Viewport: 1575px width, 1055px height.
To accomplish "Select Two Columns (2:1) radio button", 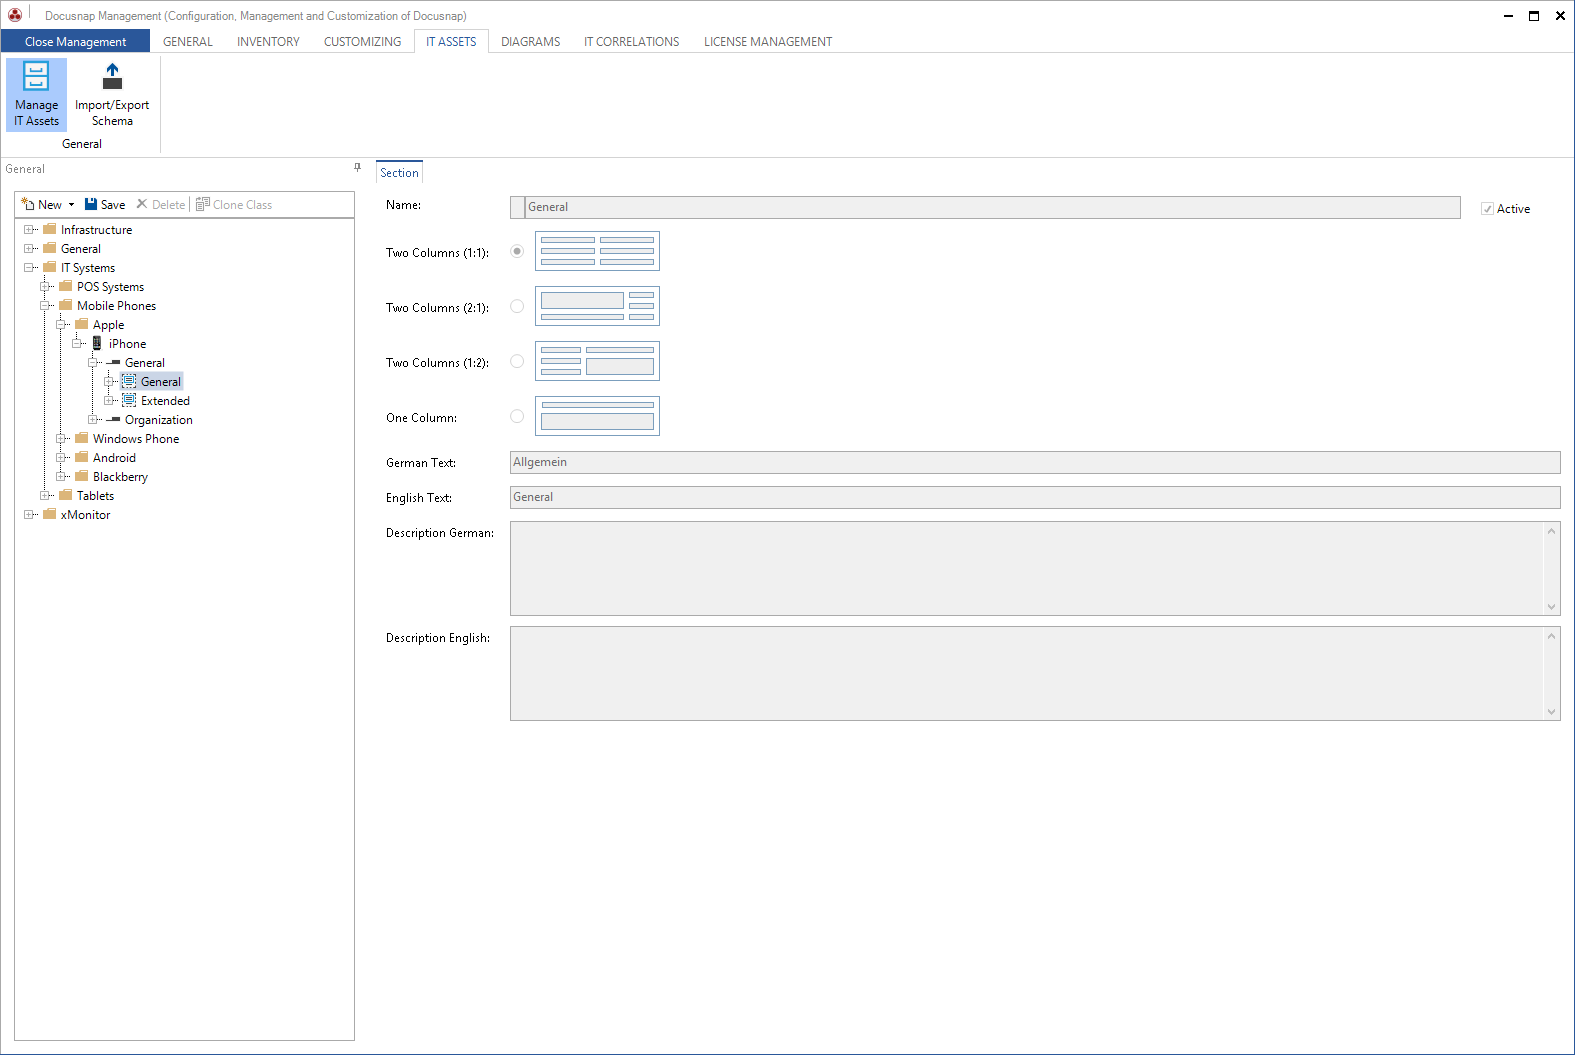I will click(x=517, y=306).
